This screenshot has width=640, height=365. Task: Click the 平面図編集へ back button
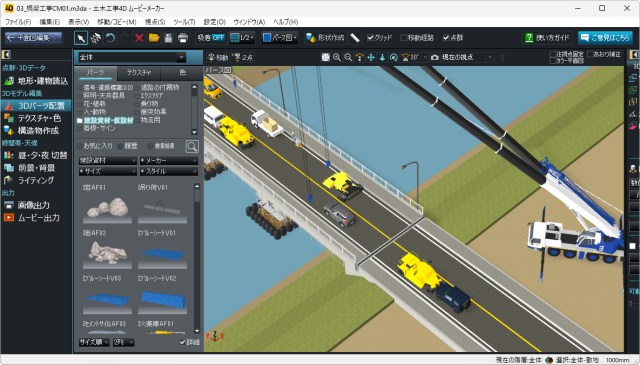[x=33, y=38]
